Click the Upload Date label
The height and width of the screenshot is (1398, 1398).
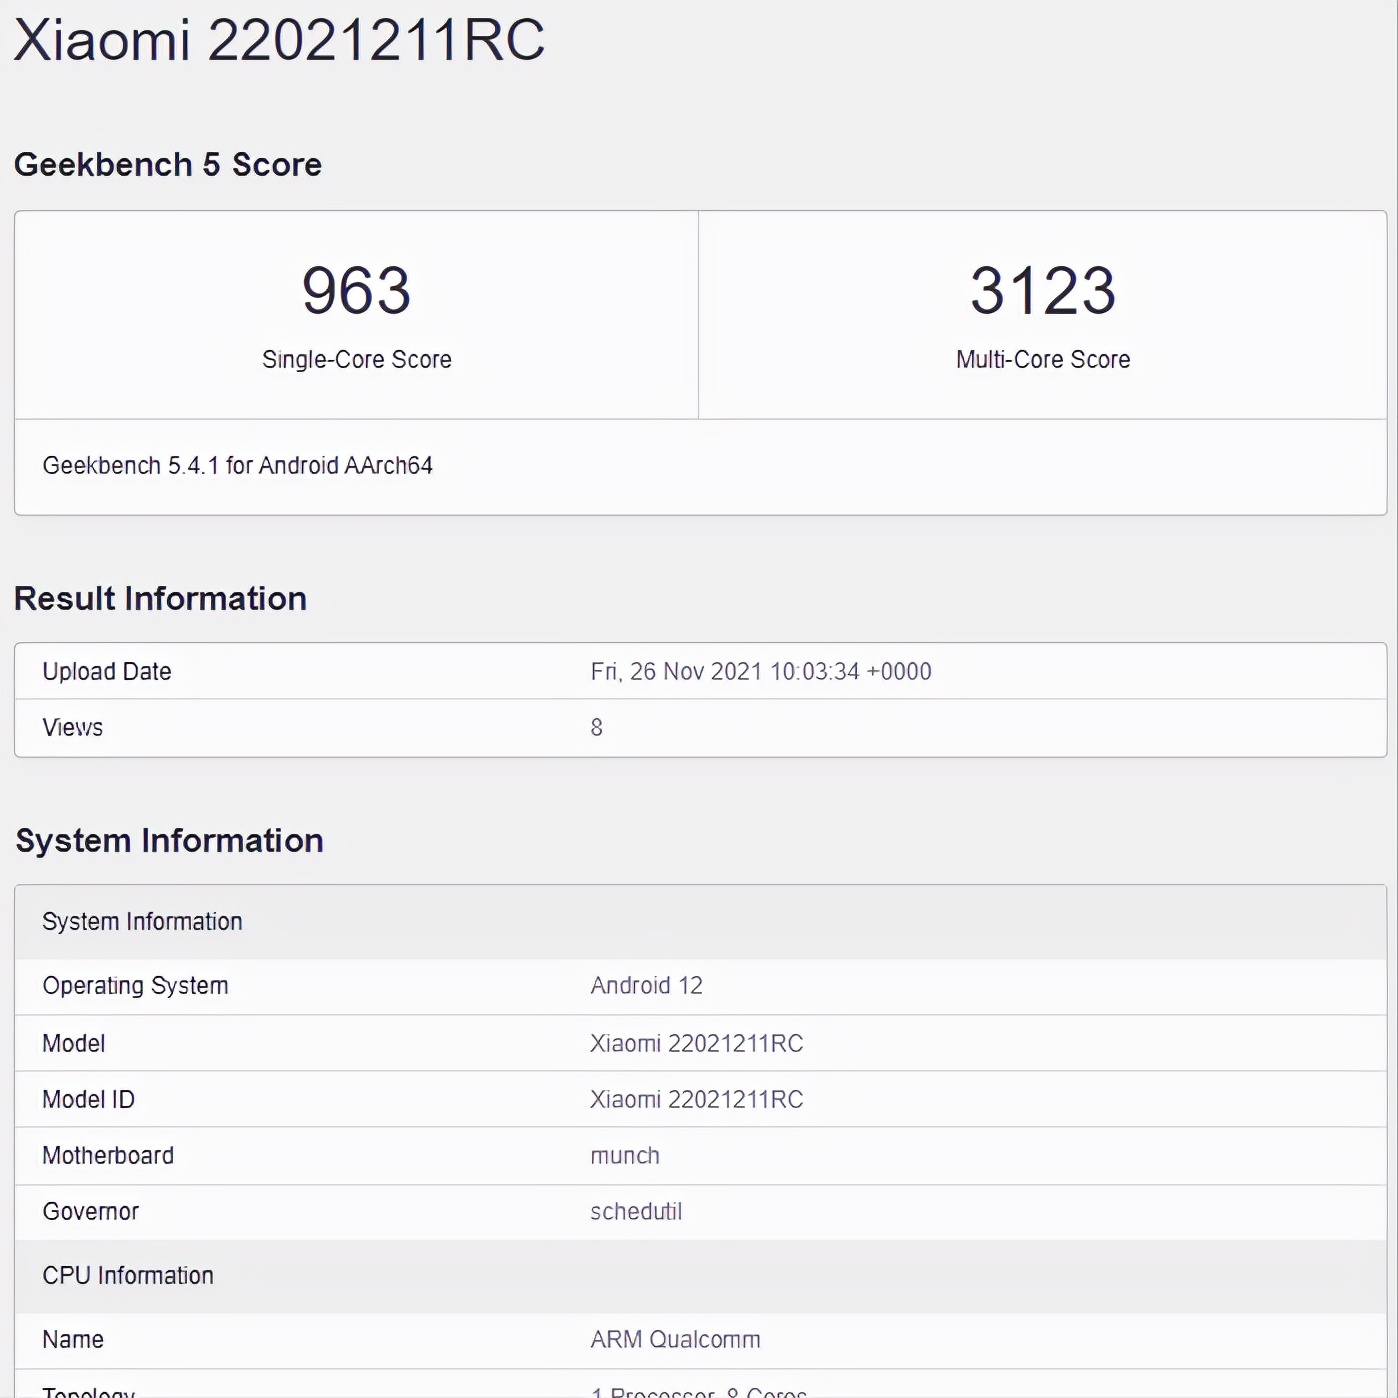click(x=107, y=671)
